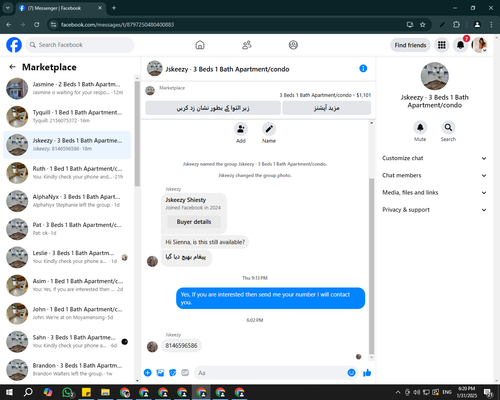Open the Friends icon in top navigation
This screenshot has height=400, width=500.
(x=247, y=45)
